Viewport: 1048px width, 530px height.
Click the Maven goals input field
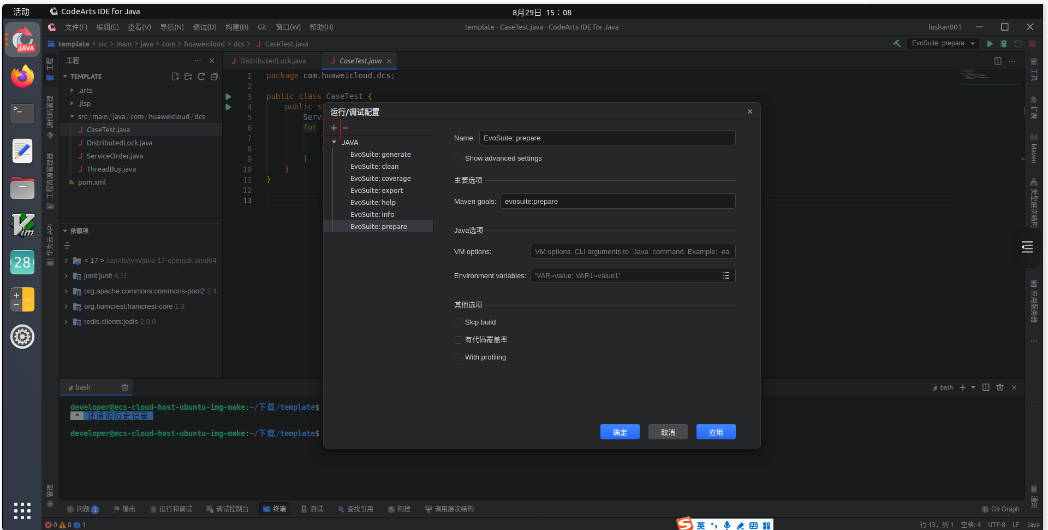[618, 201]
